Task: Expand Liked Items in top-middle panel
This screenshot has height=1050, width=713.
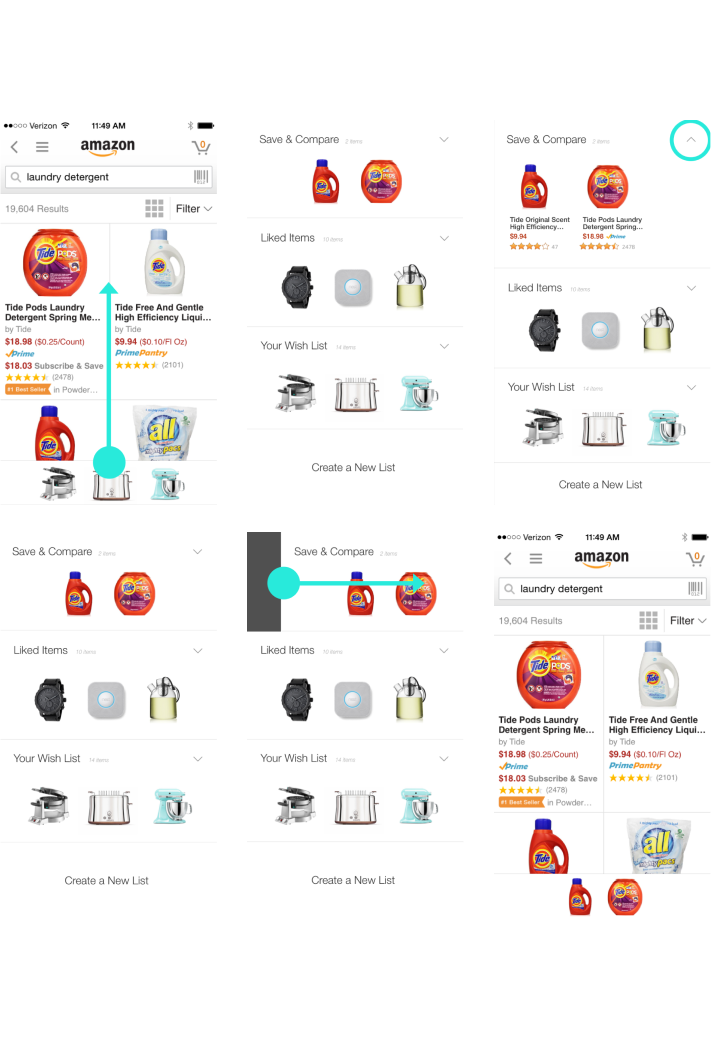Action: click(444, 238)
